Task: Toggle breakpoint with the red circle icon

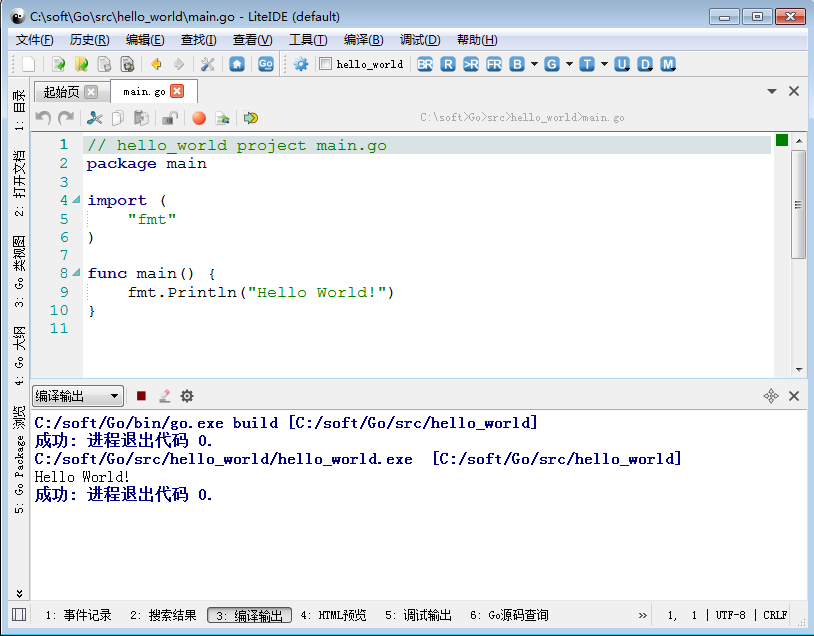Action: (x=199, y=118)
